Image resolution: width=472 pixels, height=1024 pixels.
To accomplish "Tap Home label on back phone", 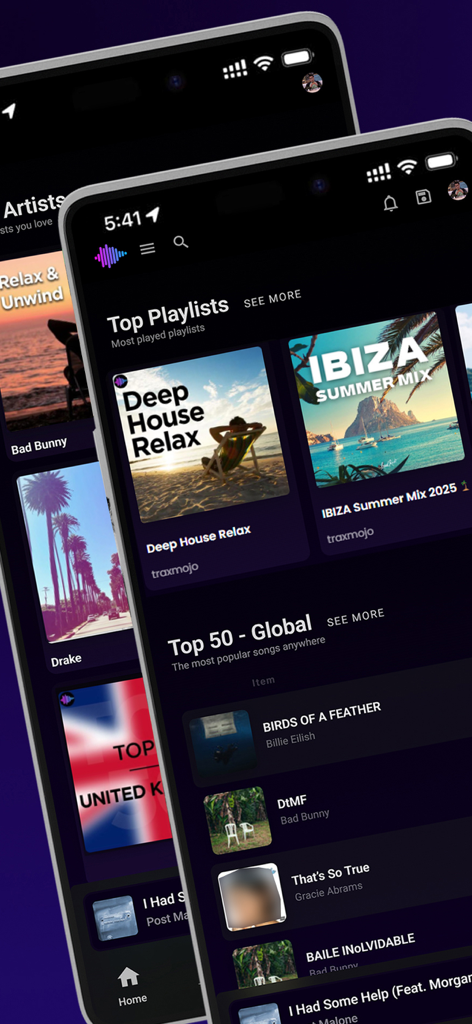I will (x=133, y=1000).
